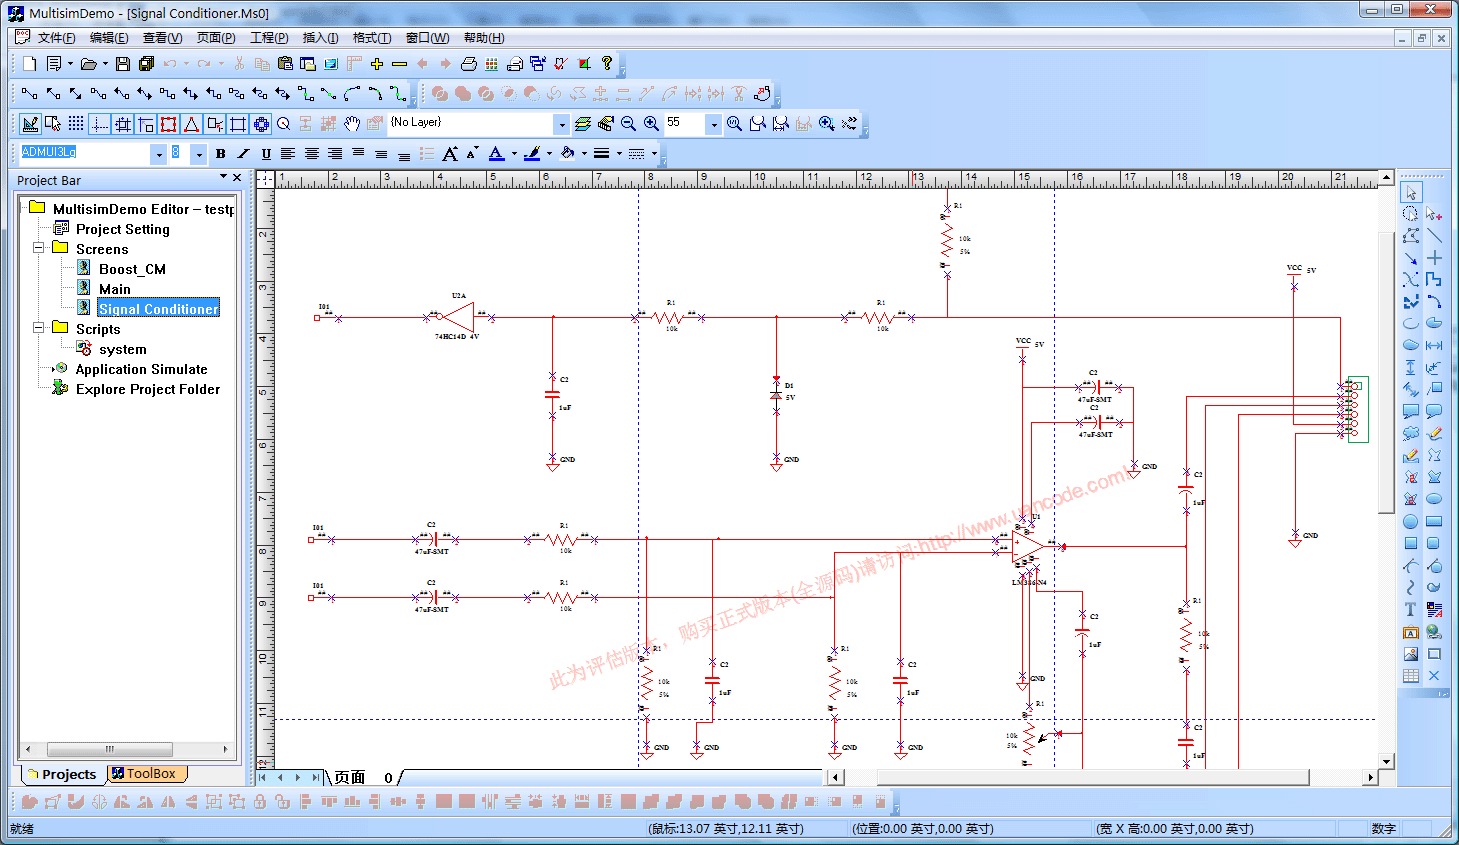Open Boost_CM screen in project tree
Image resolution: width=1459 pixels, height=845 pixels.
coord(132,269)
